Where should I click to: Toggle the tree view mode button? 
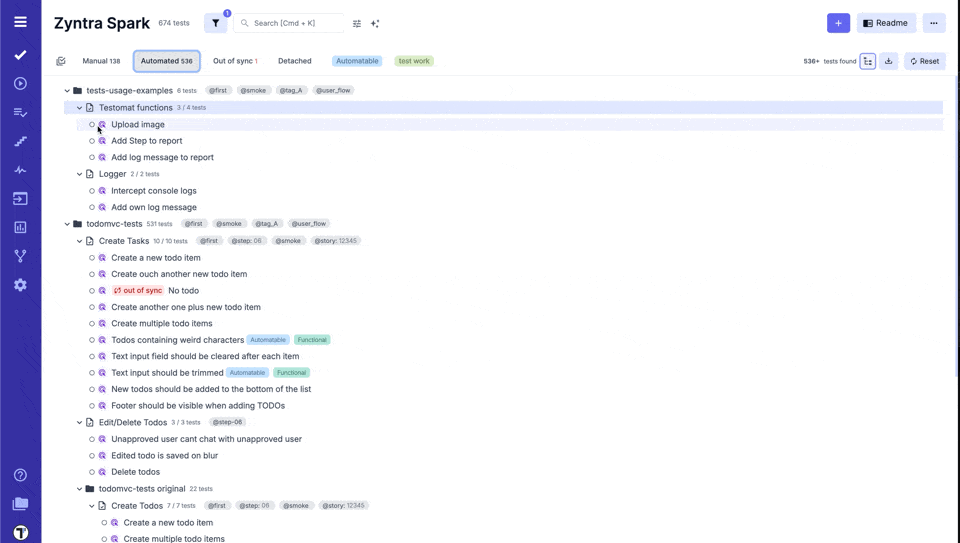(x=867, y=61)
